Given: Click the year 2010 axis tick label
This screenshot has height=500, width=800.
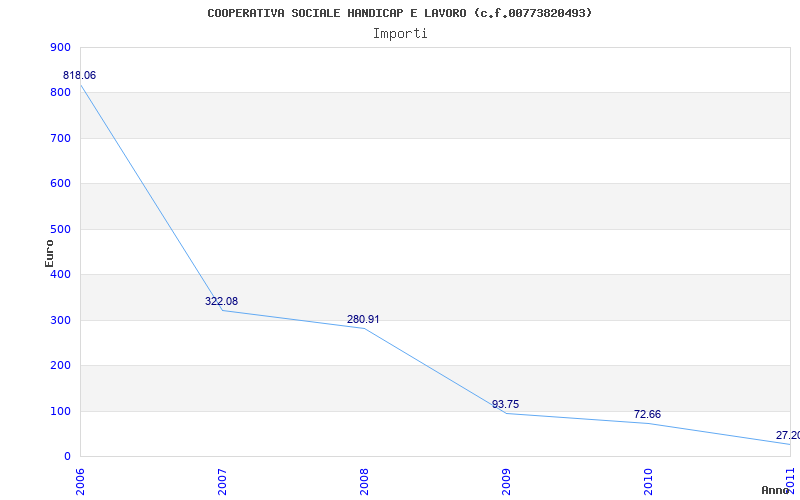Looking at the screenshot, I should point(648,481).
